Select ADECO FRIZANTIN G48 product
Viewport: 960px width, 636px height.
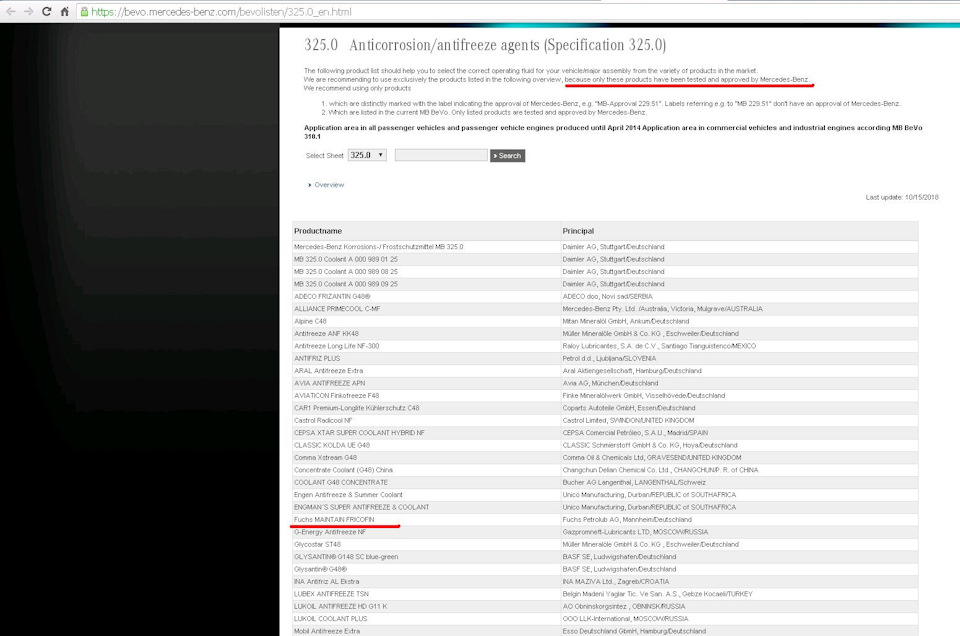pos(332,296)
